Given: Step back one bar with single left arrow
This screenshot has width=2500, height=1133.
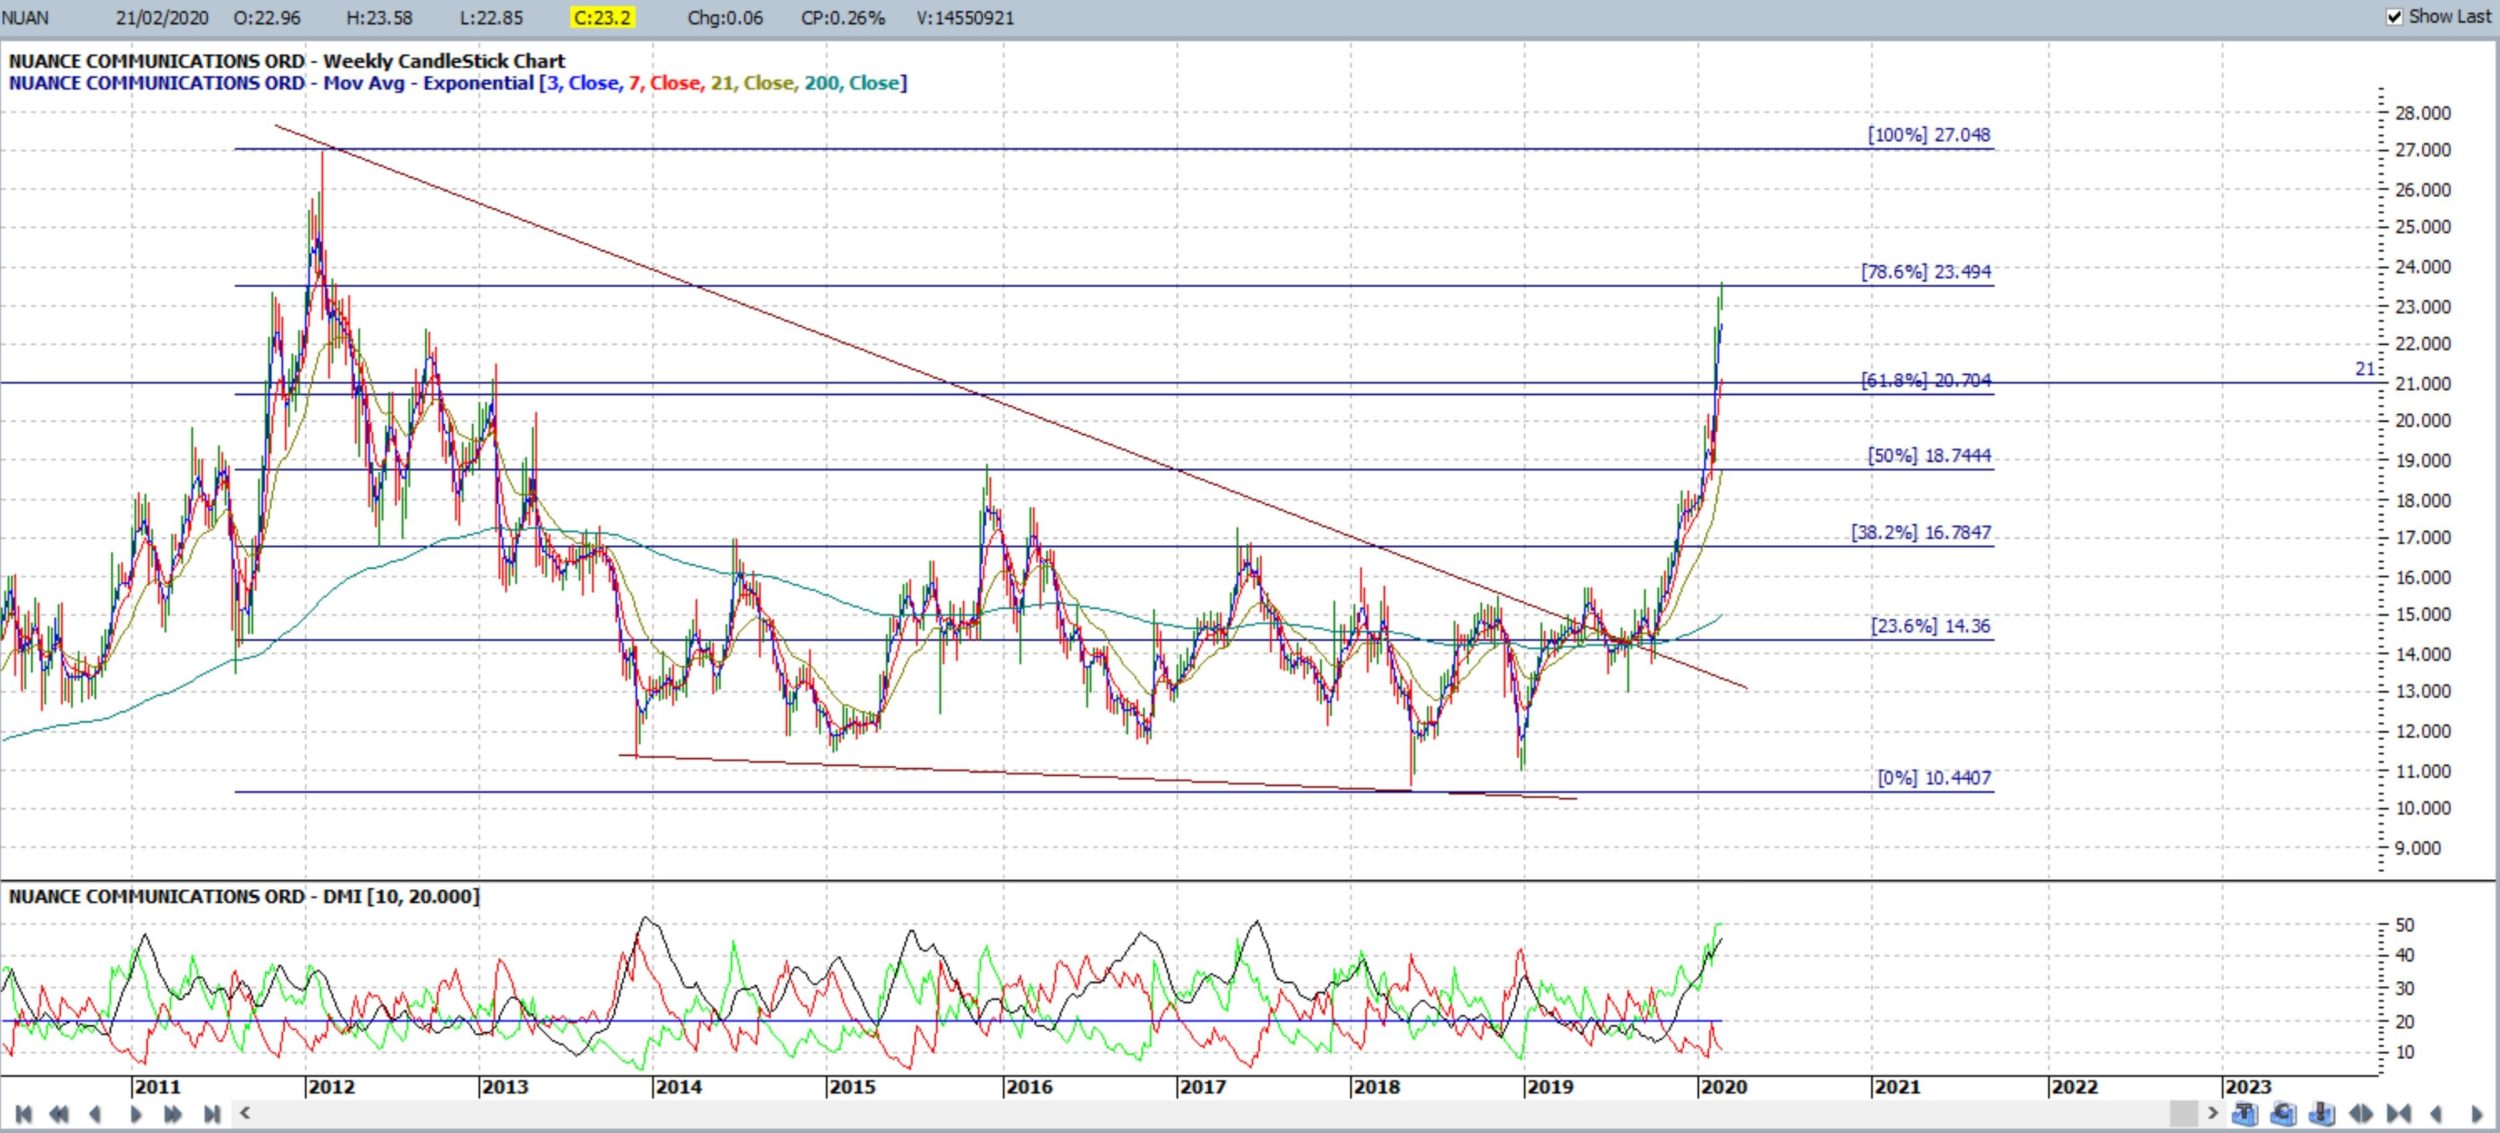Looking at the screenshot, I should 96,1114.
